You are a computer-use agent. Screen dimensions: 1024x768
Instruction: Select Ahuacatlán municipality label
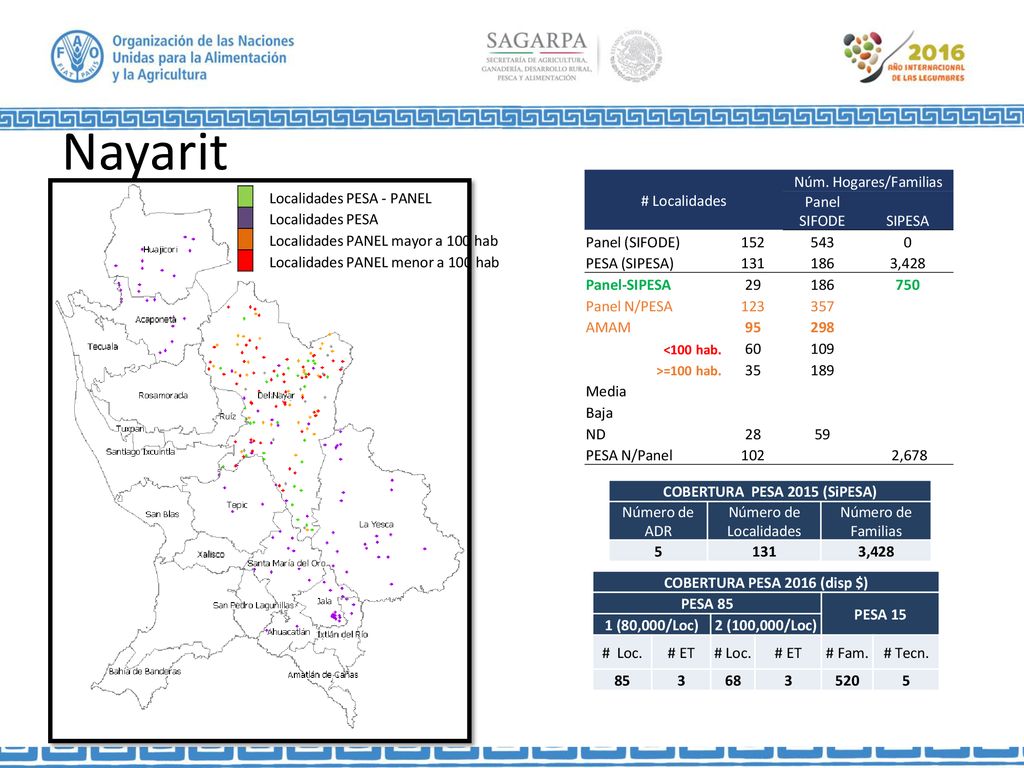(x=288, y=632)
